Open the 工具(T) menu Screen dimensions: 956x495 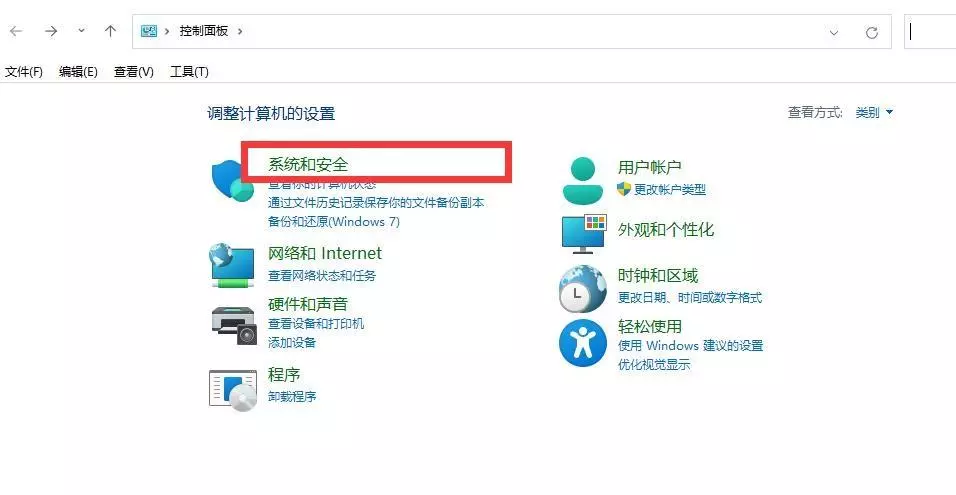[x=189, y=72]
